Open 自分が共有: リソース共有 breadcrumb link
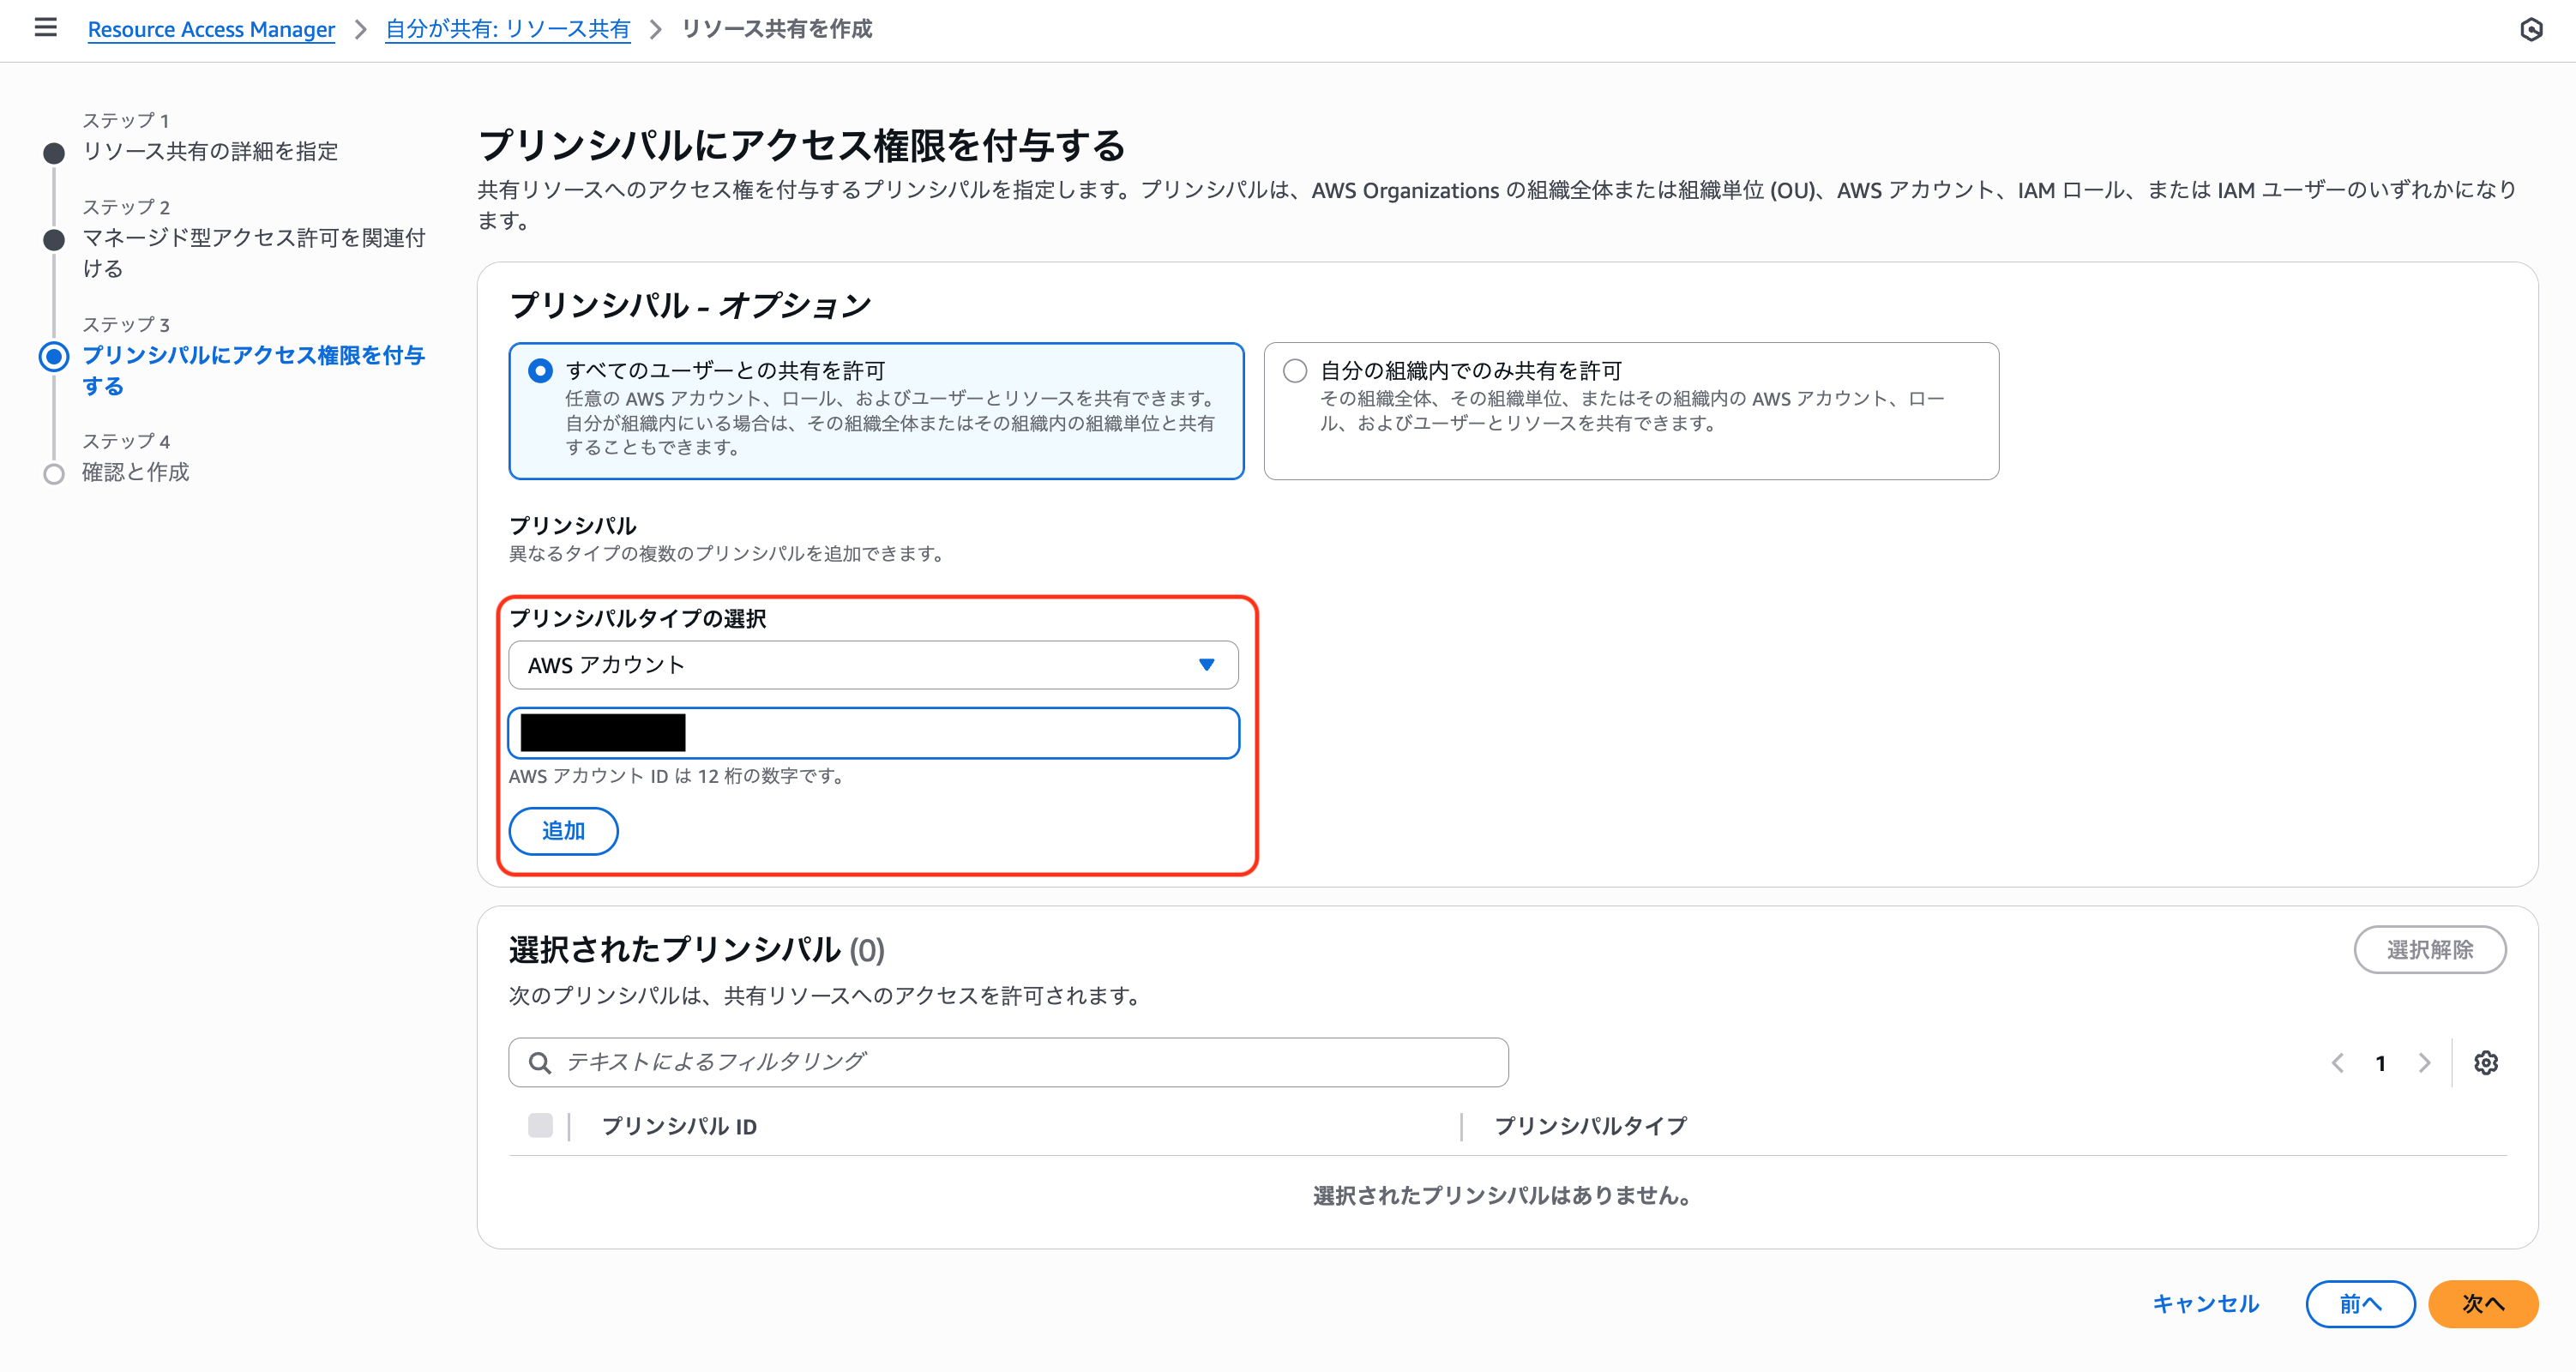This screenshot has width=2576, height=1372. click(507, 29)
